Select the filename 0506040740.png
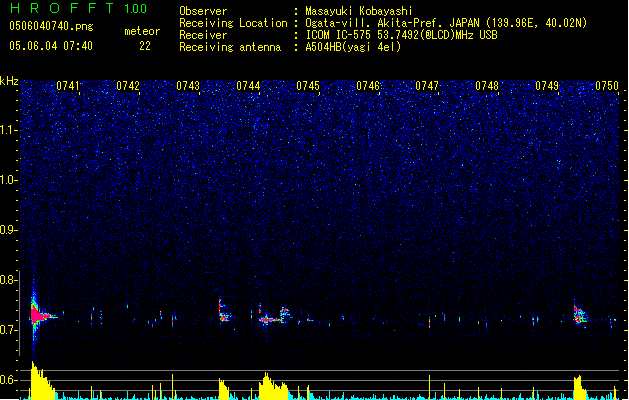This screenshot has width=629, height=400. tap(51, 26)
